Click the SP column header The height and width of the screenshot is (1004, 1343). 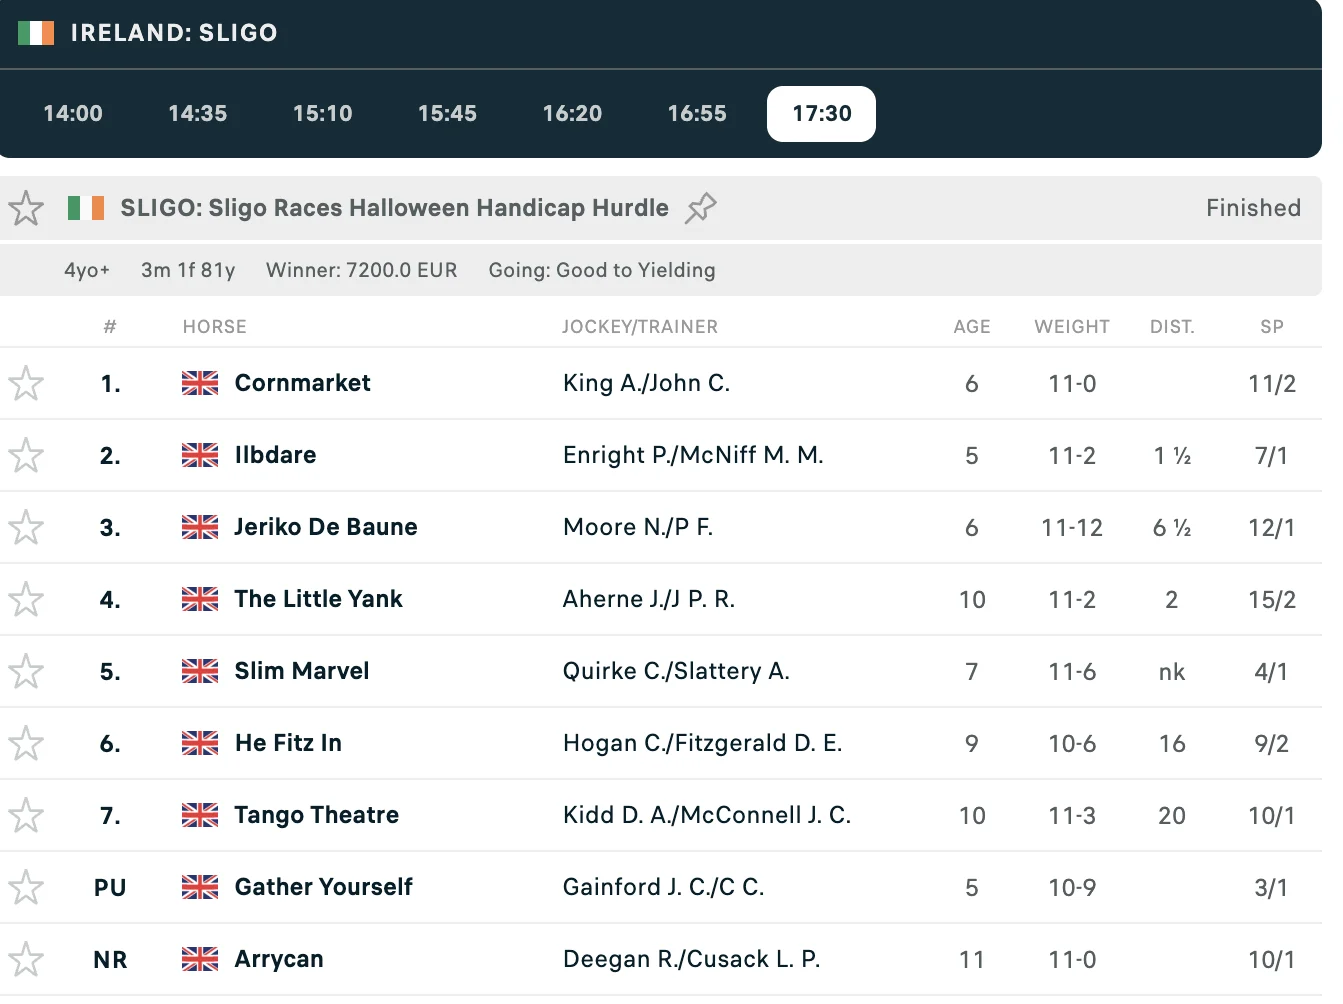pos(1271,327)
